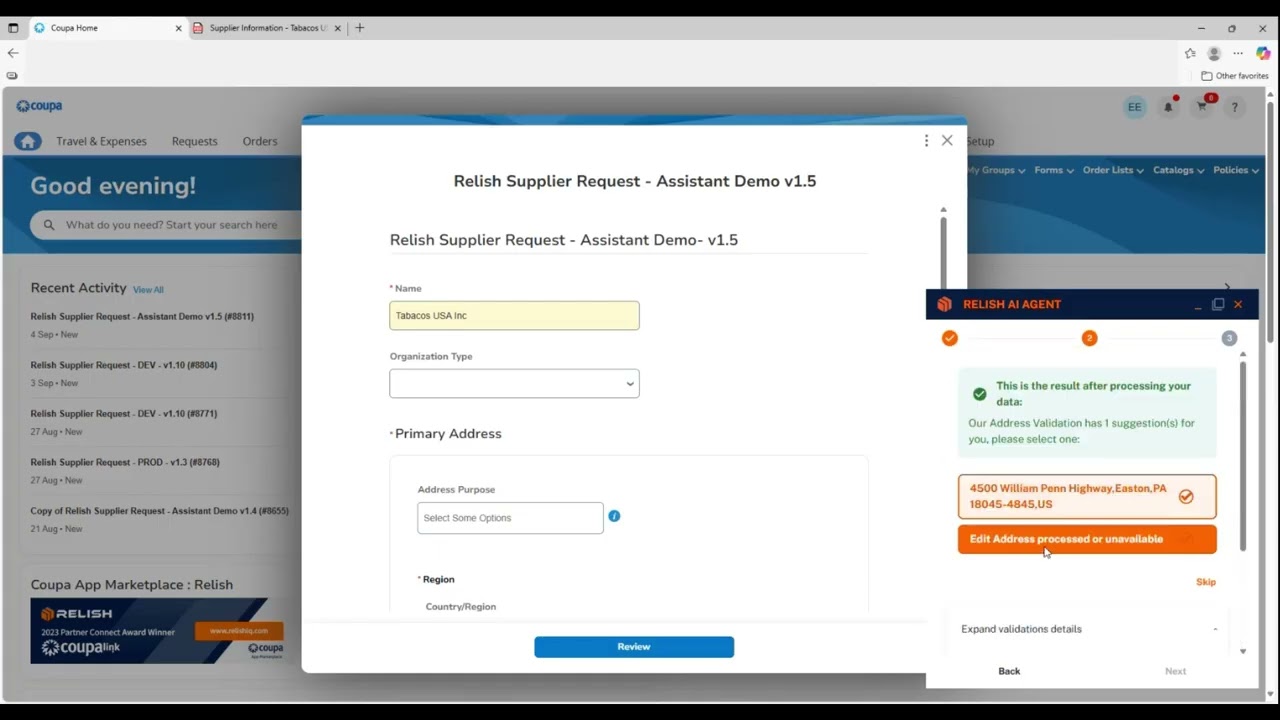Close the Relish AI Agent panel

[1238, 304]
